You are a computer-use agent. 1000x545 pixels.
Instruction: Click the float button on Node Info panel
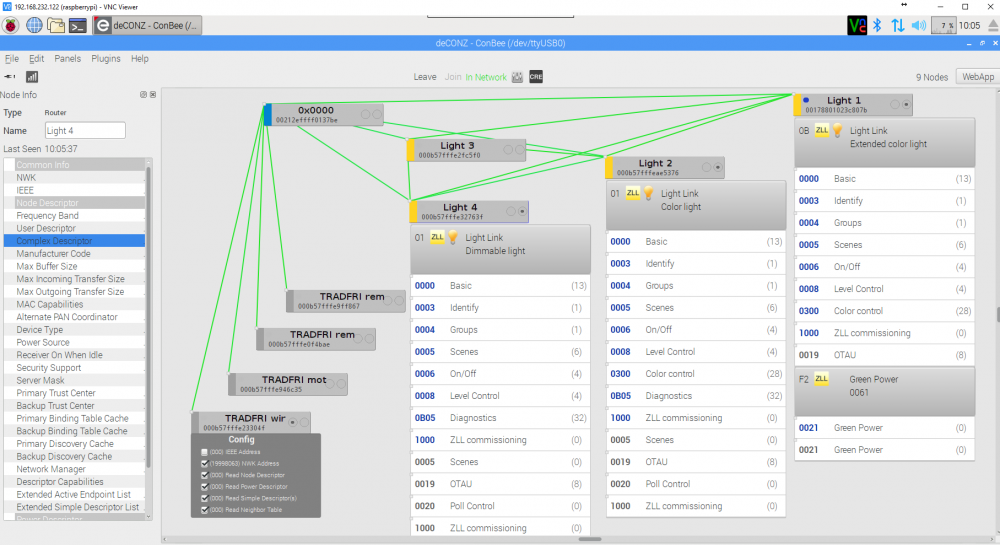(143, 95)
